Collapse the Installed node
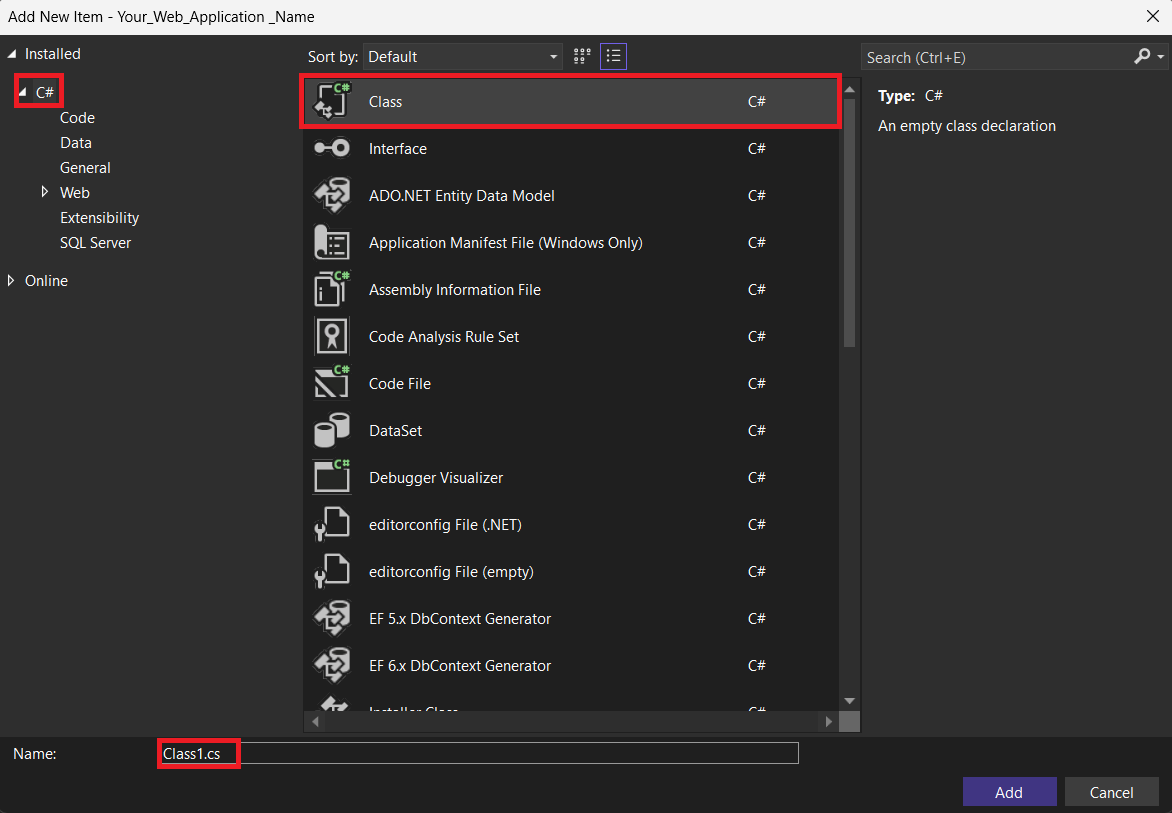 12,54
